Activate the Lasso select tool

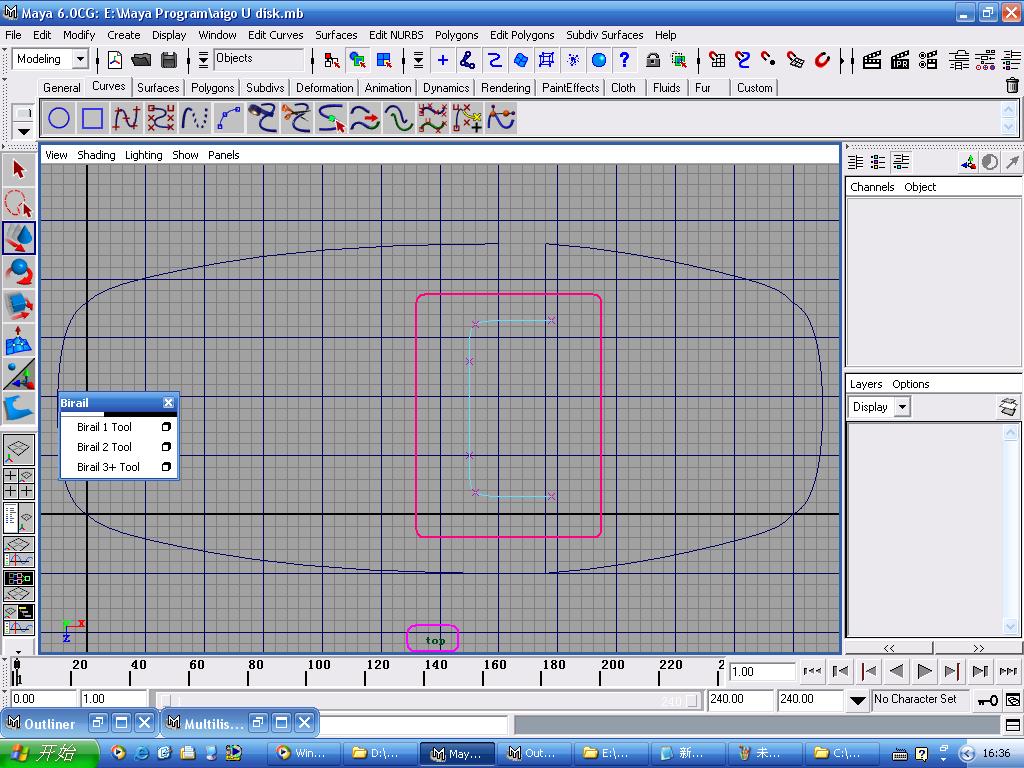point(18,204)
